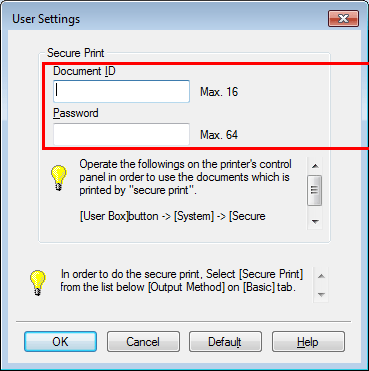Click the up arrow beside the Output Method tip
Screen dimensions: 369x371
[321, 276]
